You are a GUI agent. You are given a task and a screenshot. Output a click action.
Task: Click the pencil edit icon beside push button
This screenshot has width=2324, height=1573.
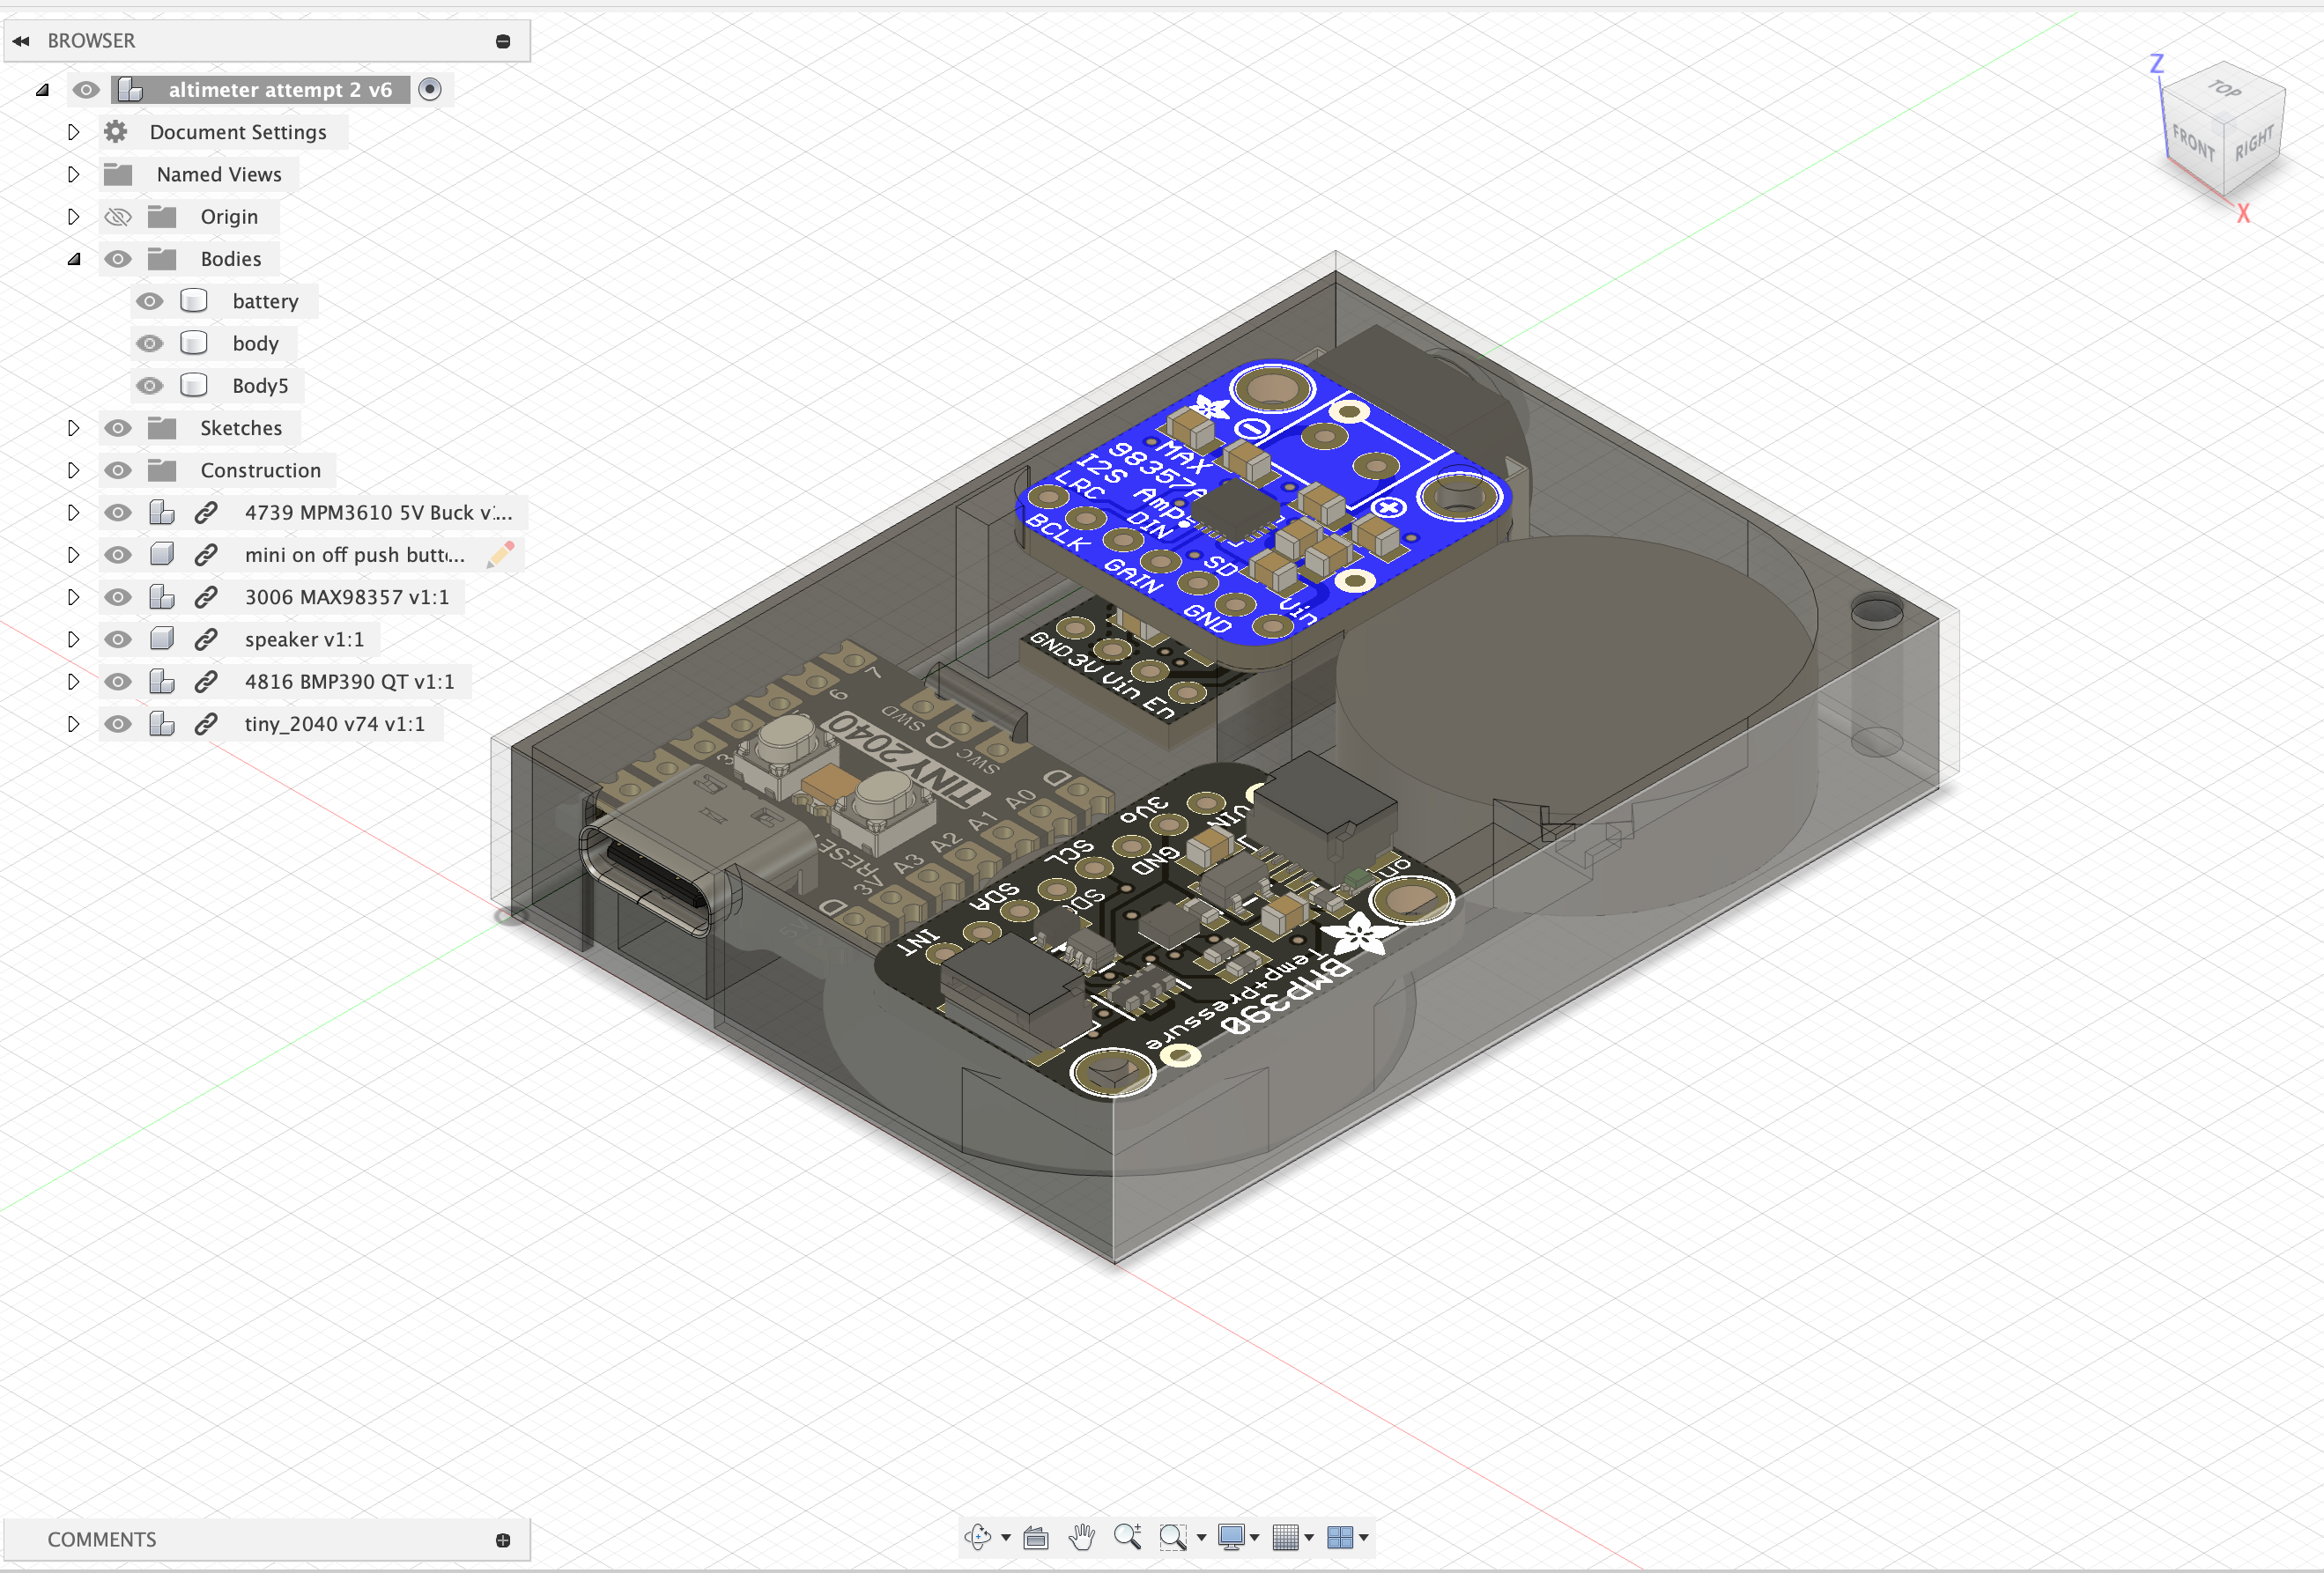coord(500,555)
